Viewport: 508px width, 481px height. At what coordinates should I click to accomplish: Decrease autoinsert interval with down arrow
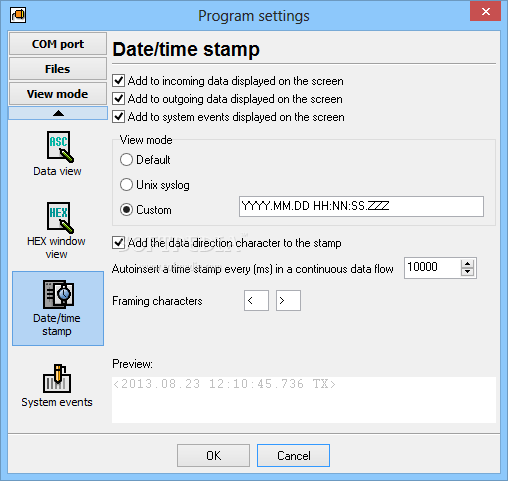pos(468,272)
